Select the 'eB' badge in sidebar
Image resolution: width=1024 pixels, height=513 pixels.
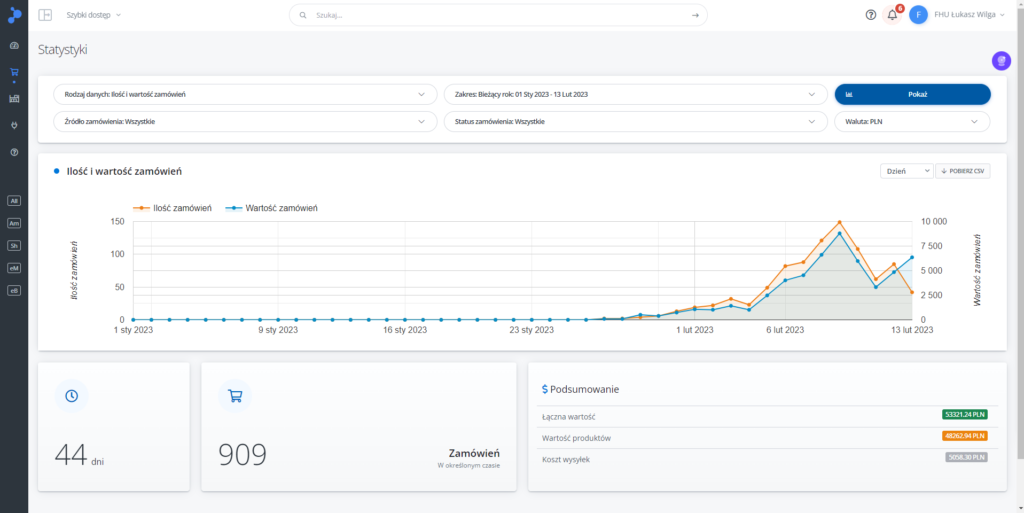pyautogui.click(x=14, y=290)
